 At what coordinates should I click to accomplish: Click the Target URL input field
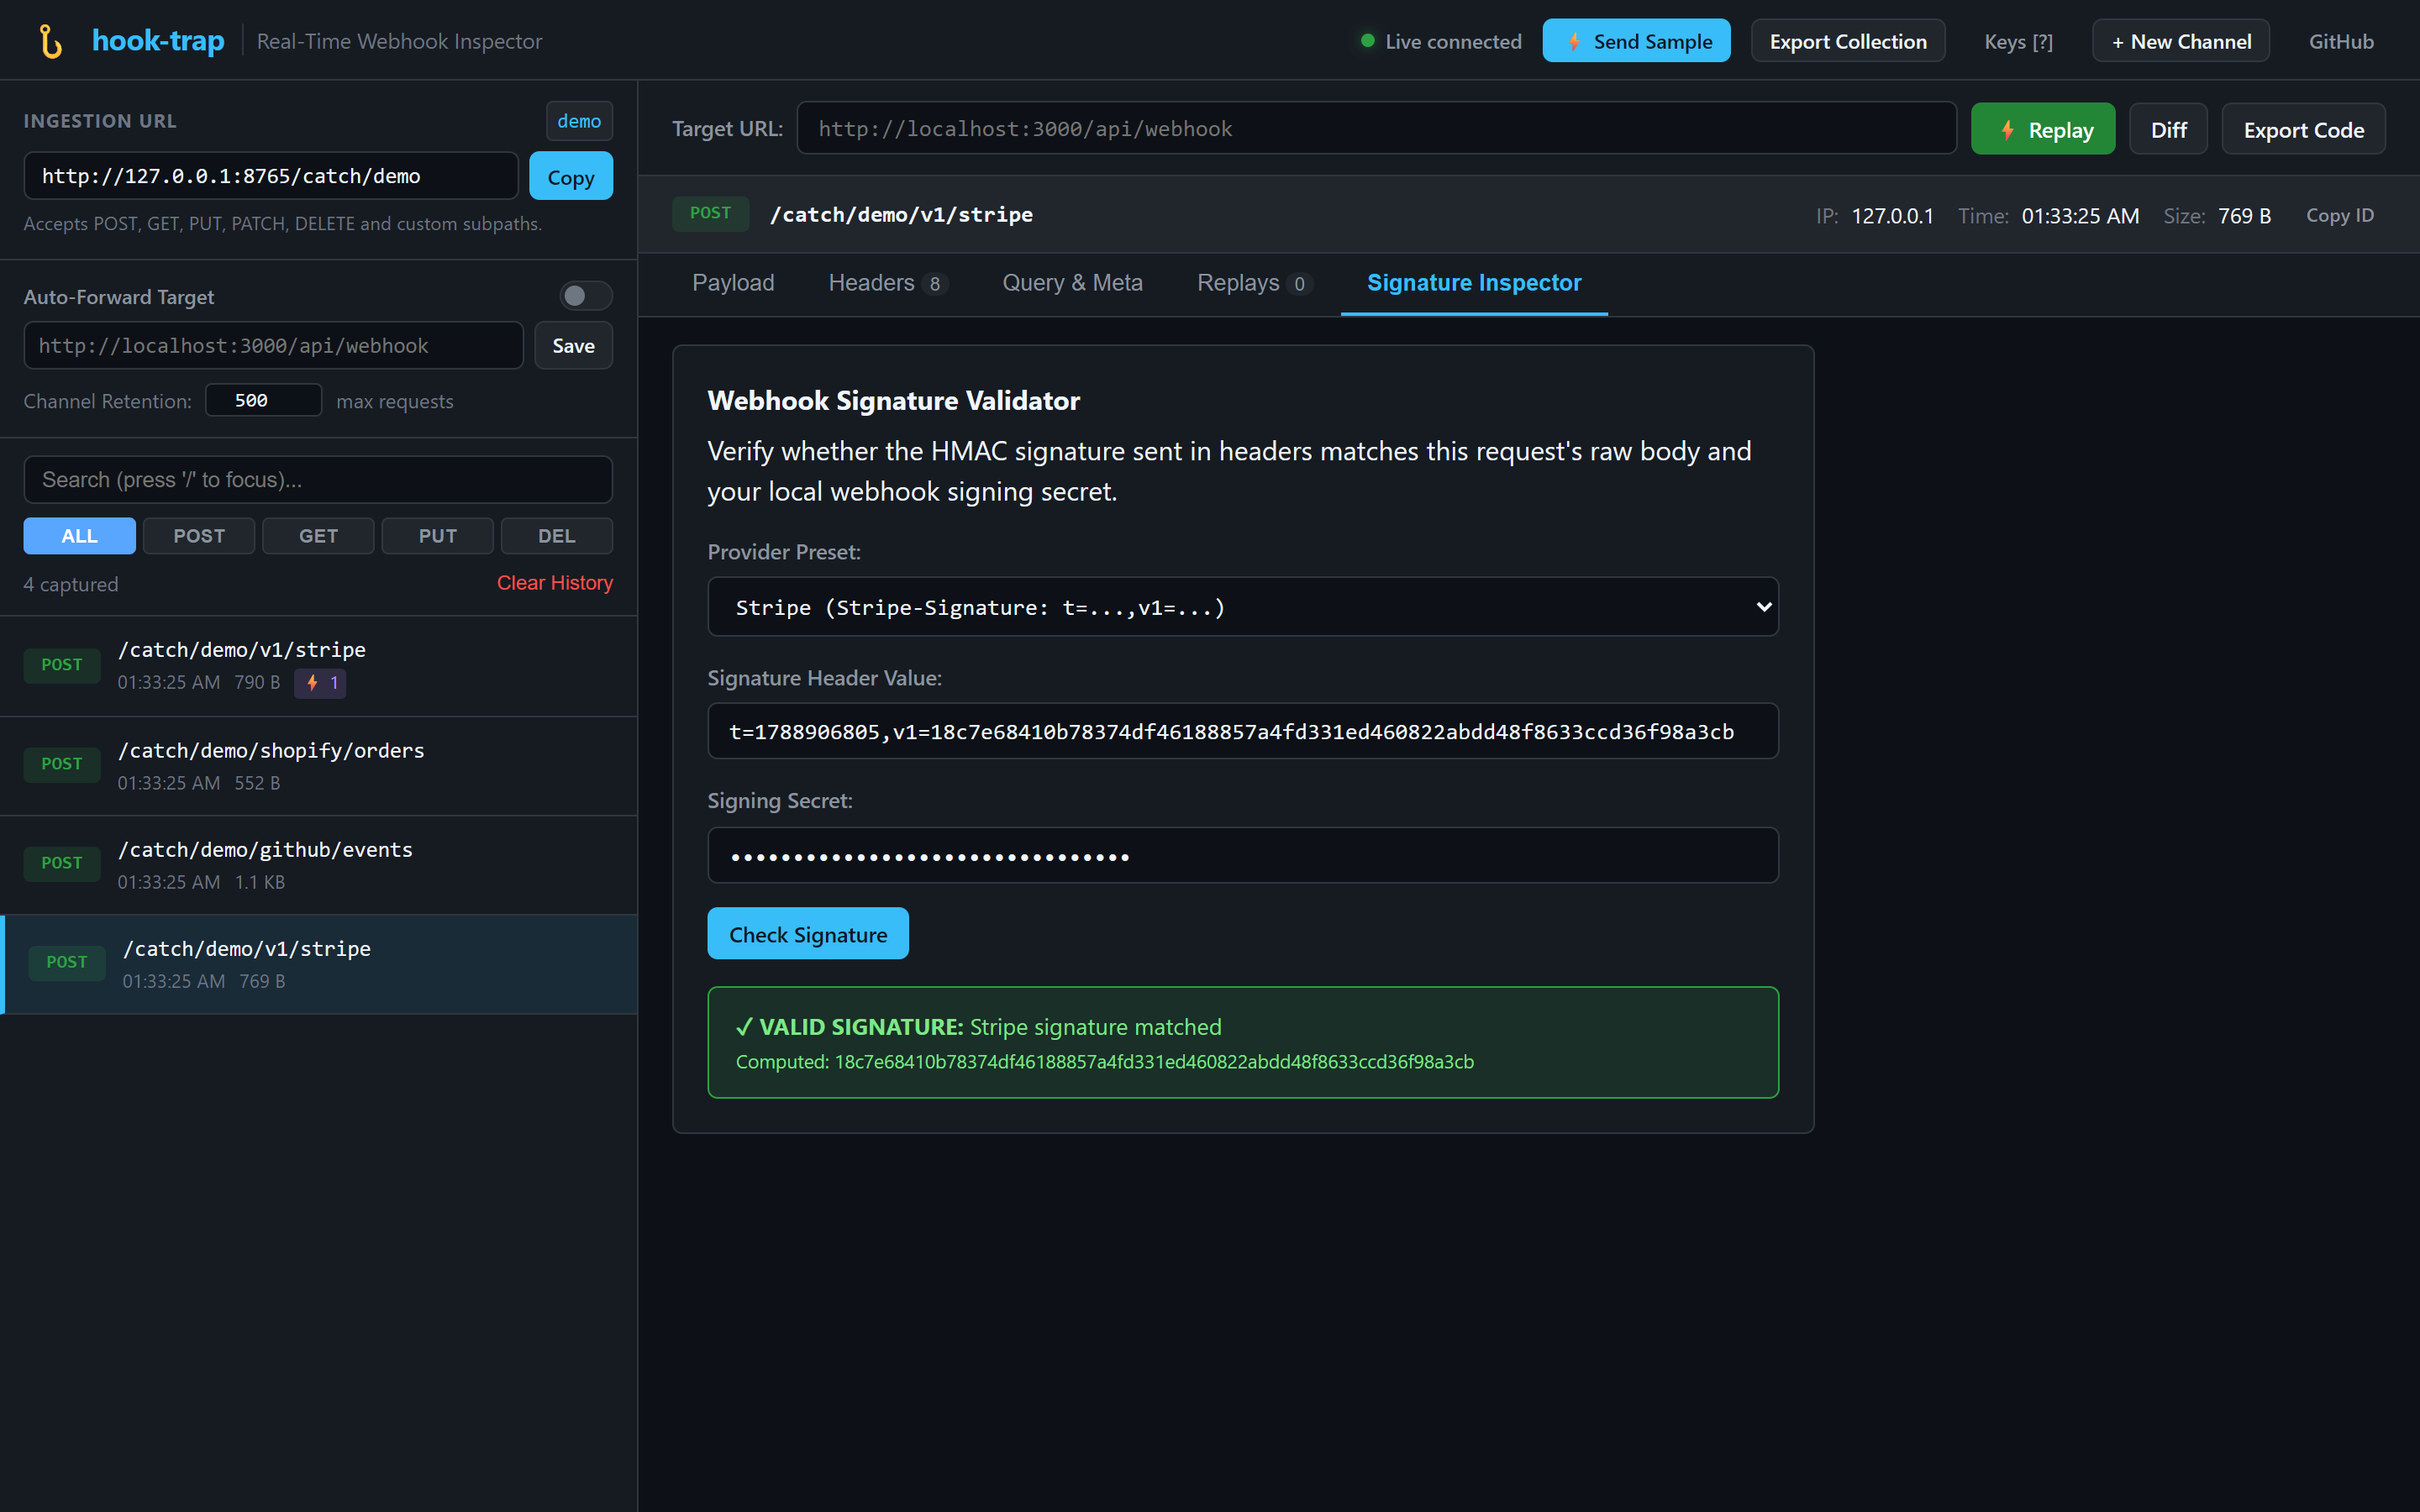coord(1376,128)
